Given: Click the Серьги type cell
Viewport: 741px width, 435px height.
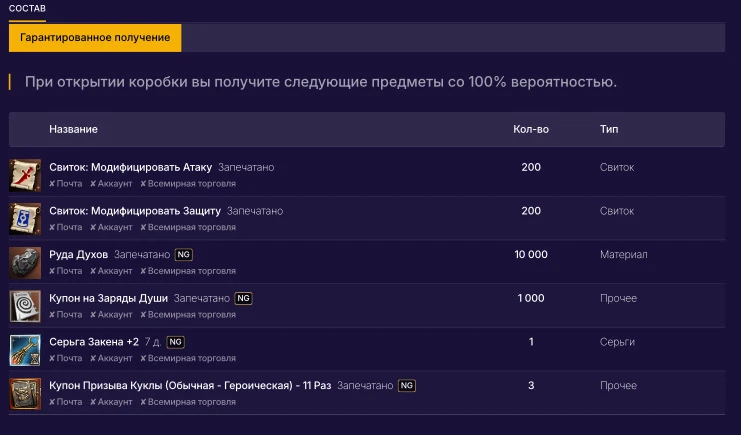Looking at the screenshot, I should point(617,342).
